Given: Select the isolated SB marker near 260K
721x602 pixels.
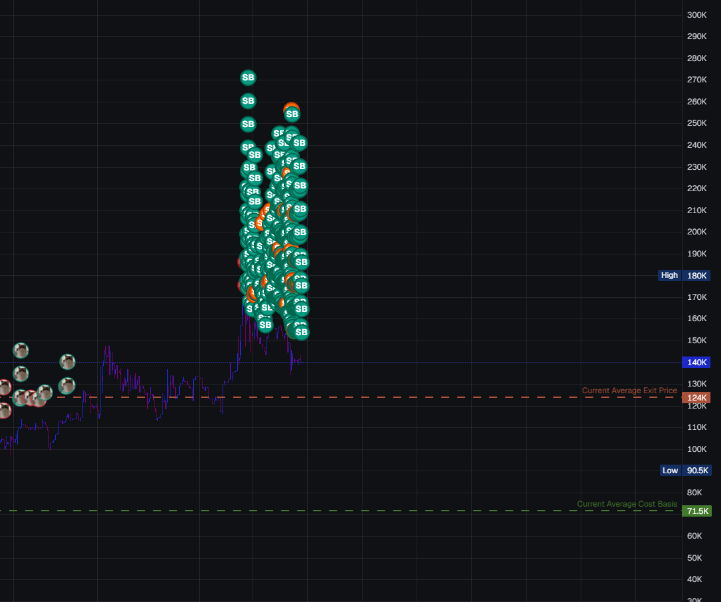Looking at the screenshot, I should tap(248, 101).
